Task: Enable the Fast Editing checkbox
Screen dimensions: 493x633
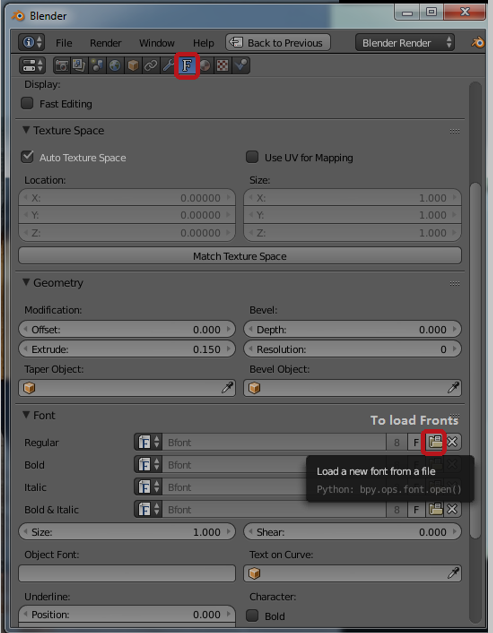Action: coord(27,103)
